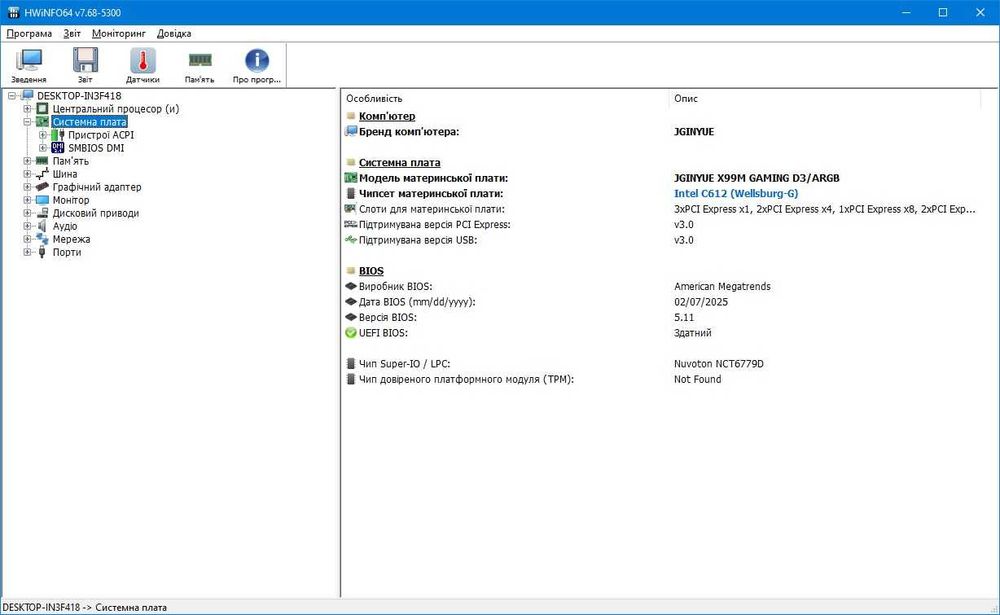Select Дисковий приводи label in the tree
Viewport: 1000px width, 615px height.
click(96, 213)
